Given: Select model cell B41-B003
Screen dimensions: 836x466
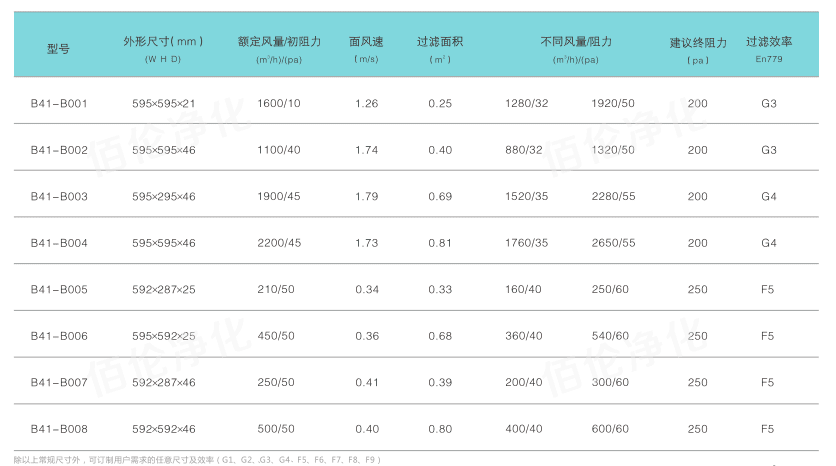Looking at the screenshot, I should [x=59, y=196].
